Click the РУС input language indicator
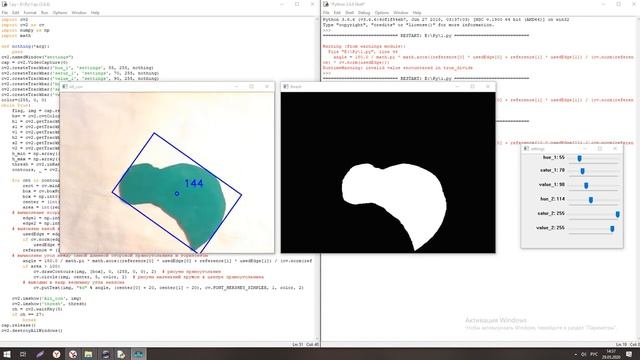640x360 pixels. click(x=594, y=354)
